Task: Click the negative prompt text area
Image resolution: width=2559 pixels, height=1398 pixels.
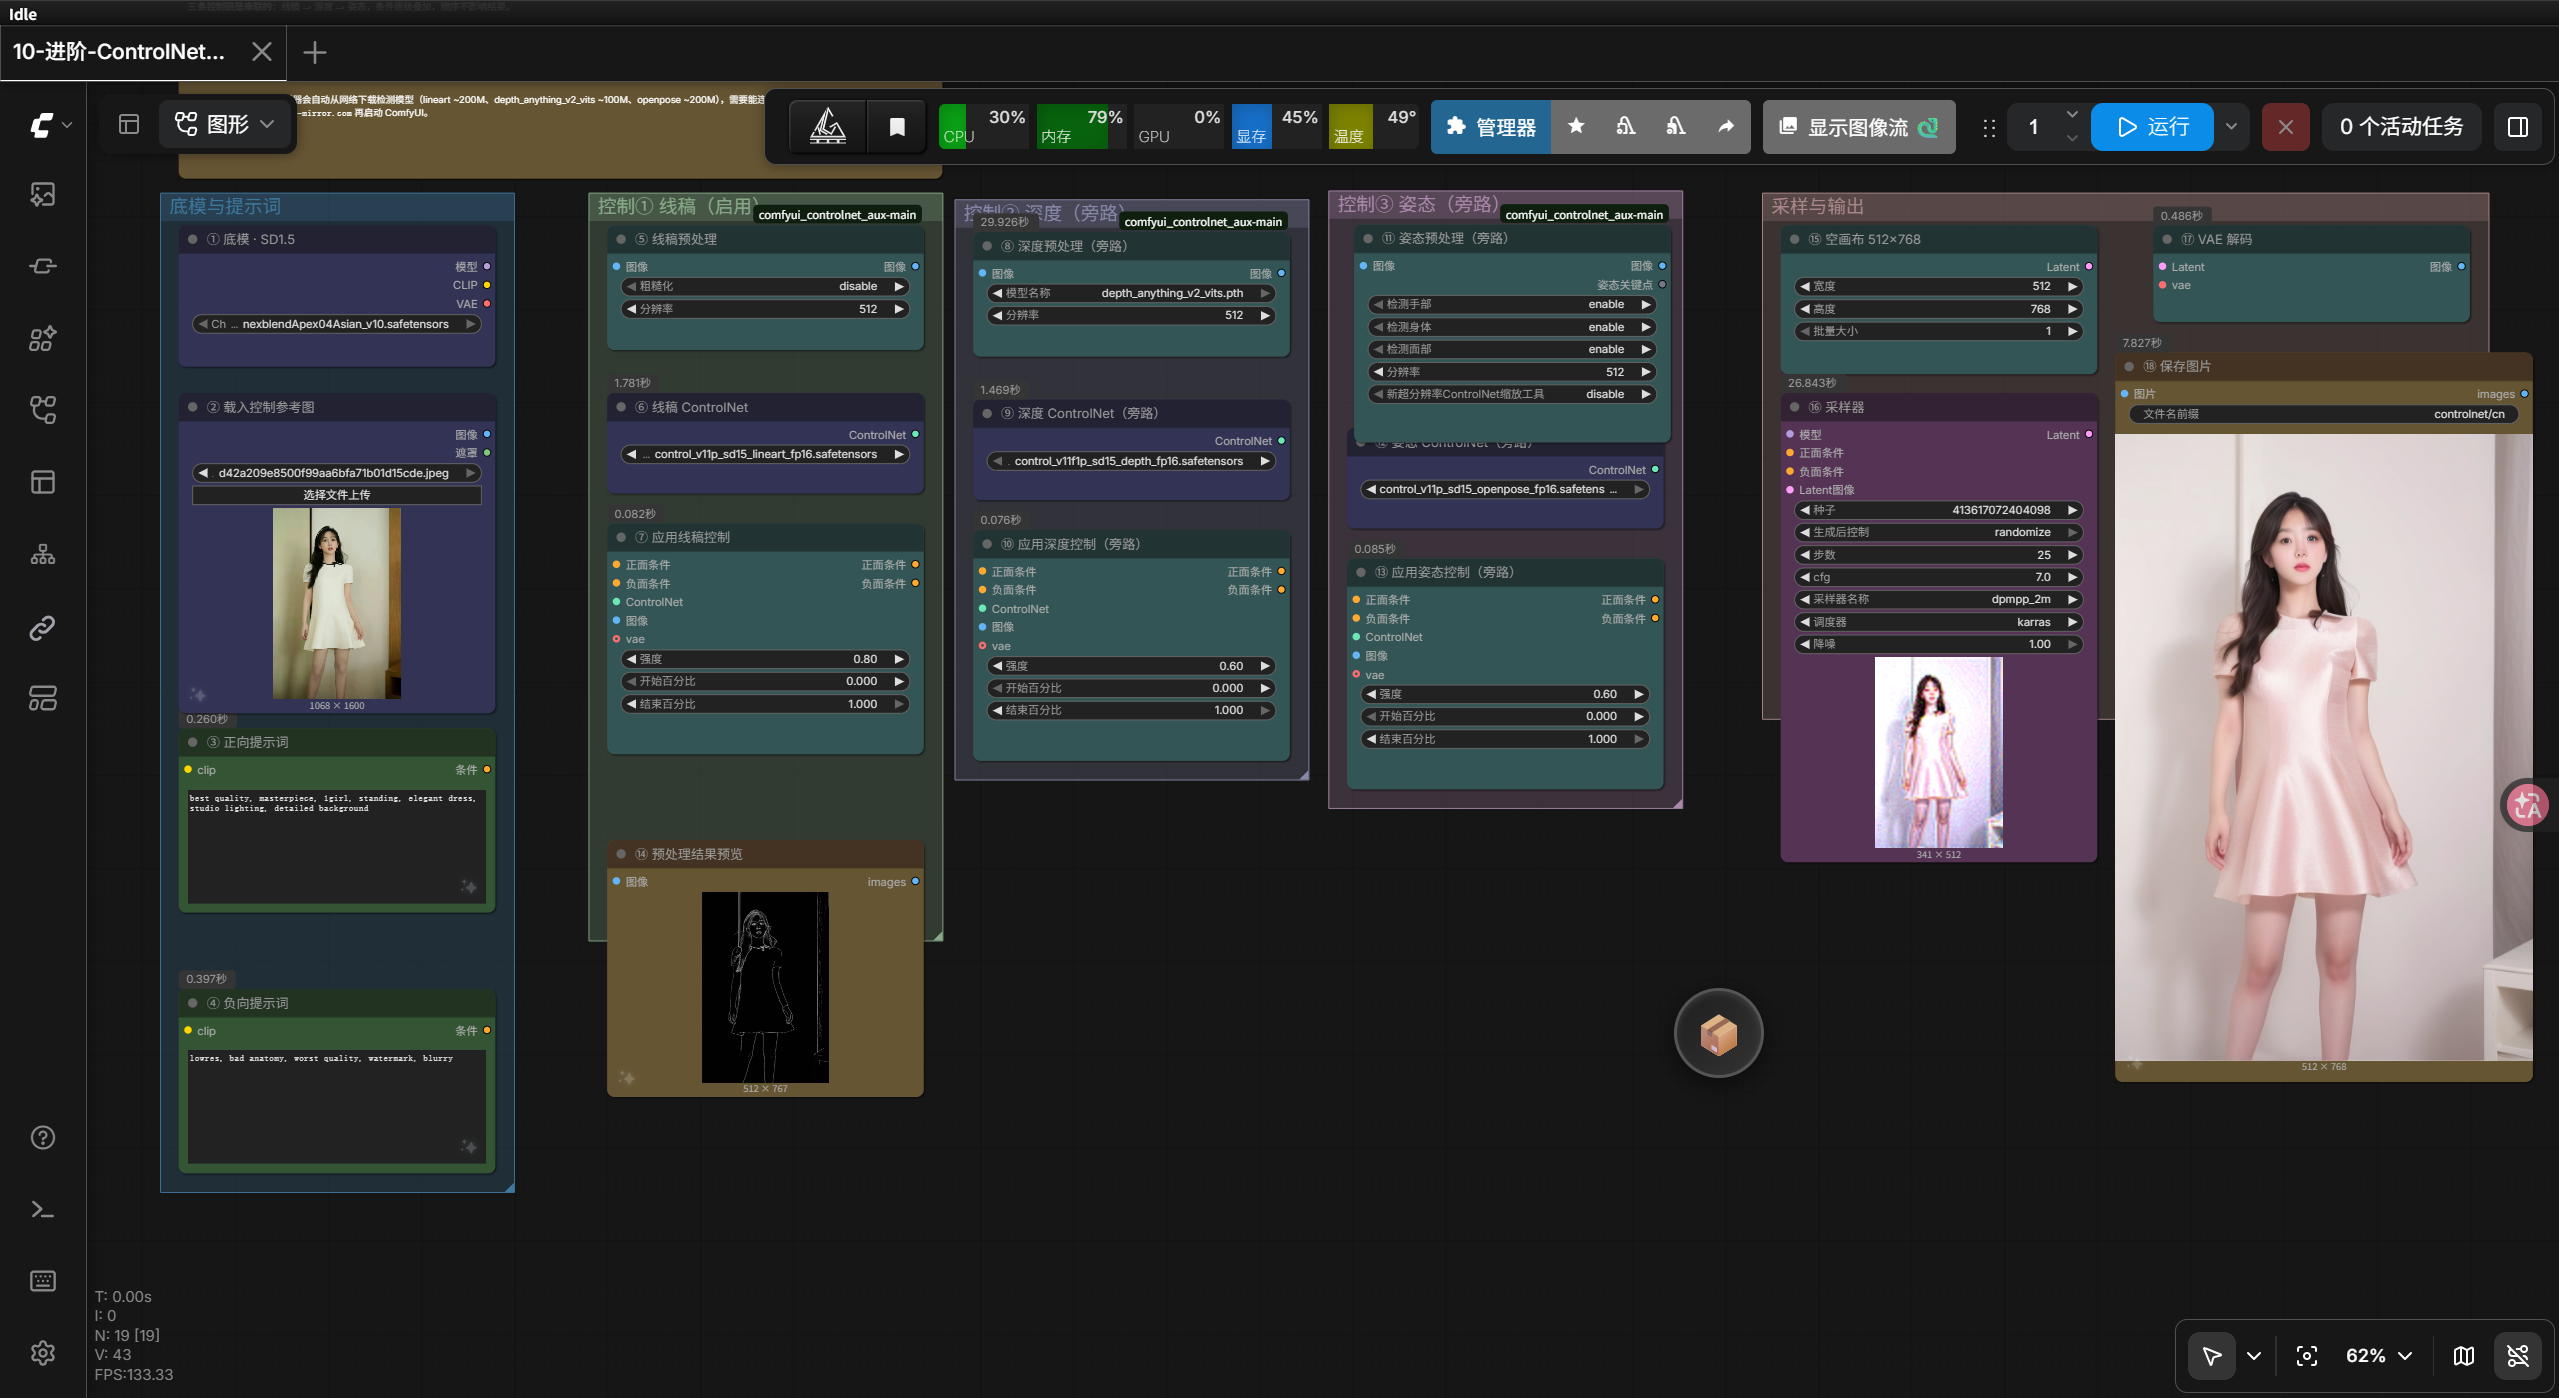Action: tap(337, 1106)
